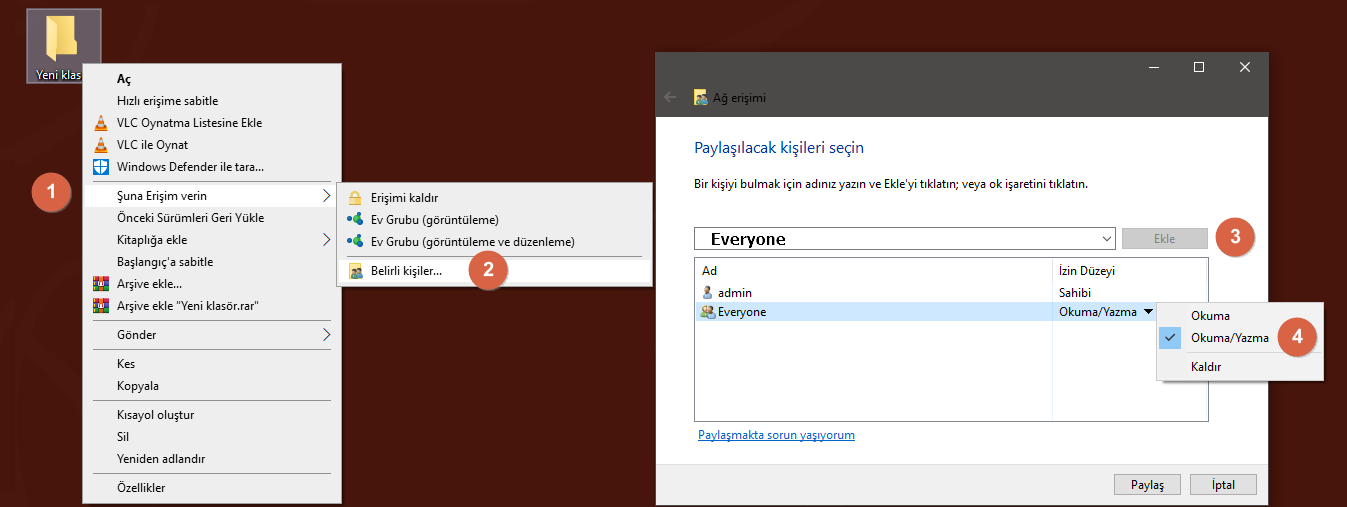Click into the Everyone name input field
The image size is (1347, 507).
click(896, 239)
